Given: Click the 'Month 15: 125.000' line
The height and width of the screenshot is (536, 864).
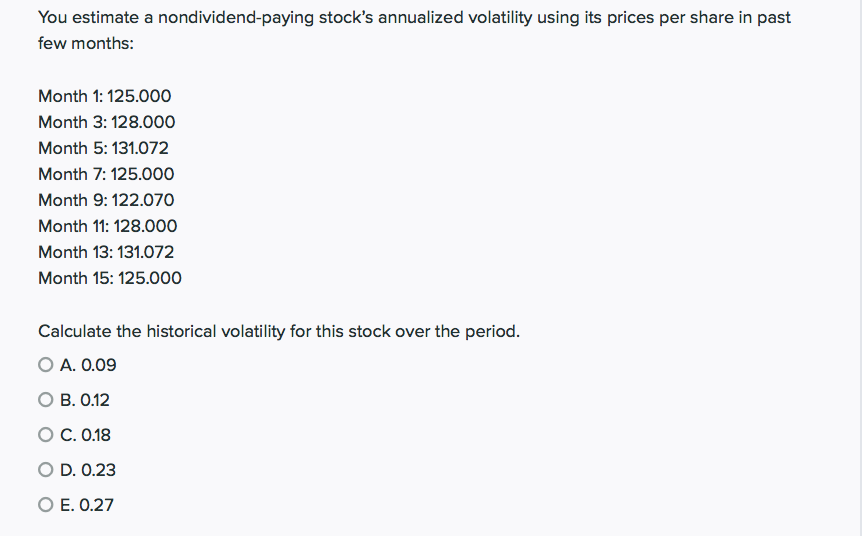Looking at the screenshot, I should point(110,278).
